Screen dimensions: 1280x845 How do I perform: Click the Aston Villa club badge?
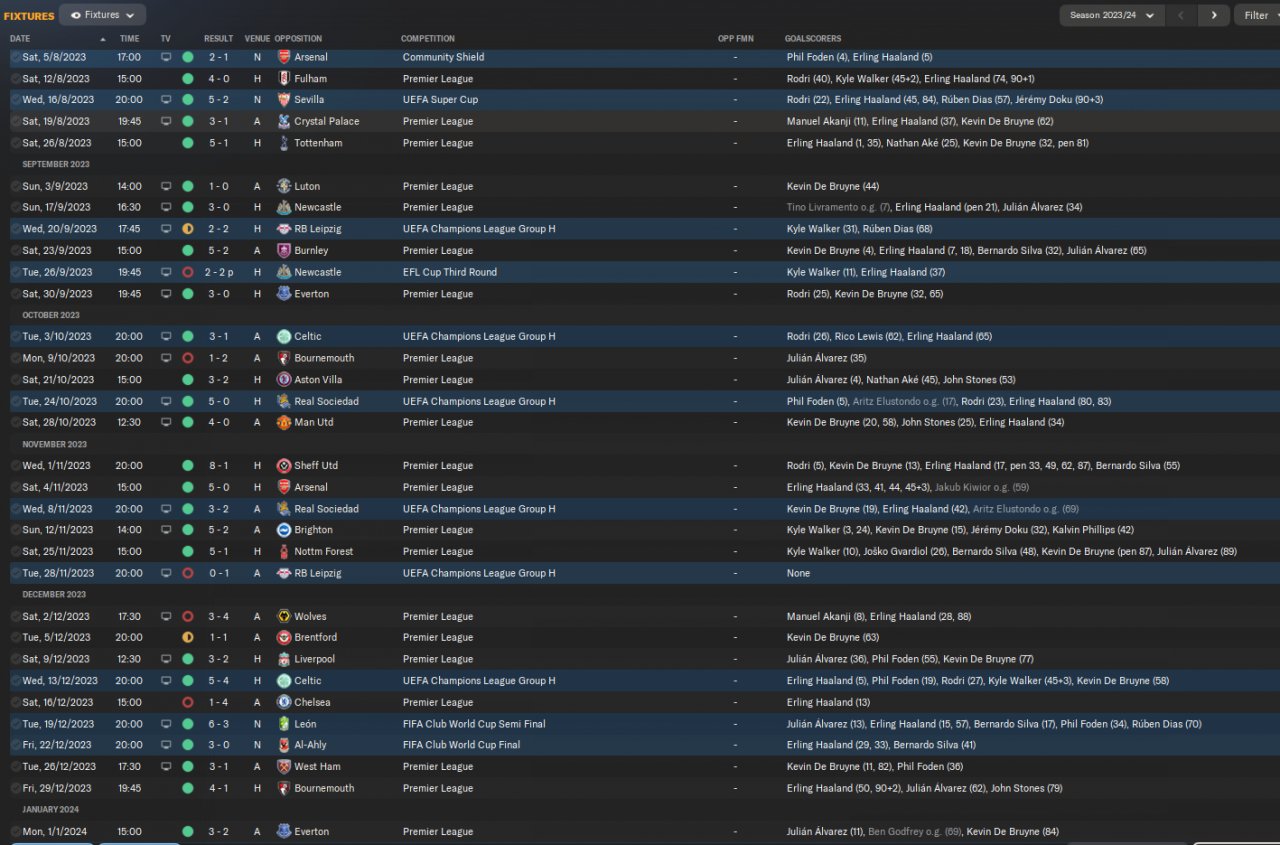(x=284, y=380)
